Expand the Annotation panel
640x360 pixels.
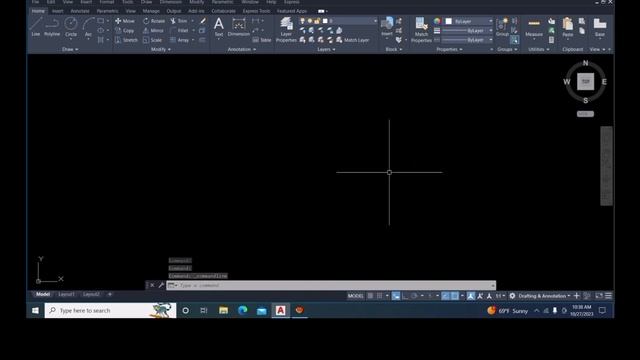point(242,49)
